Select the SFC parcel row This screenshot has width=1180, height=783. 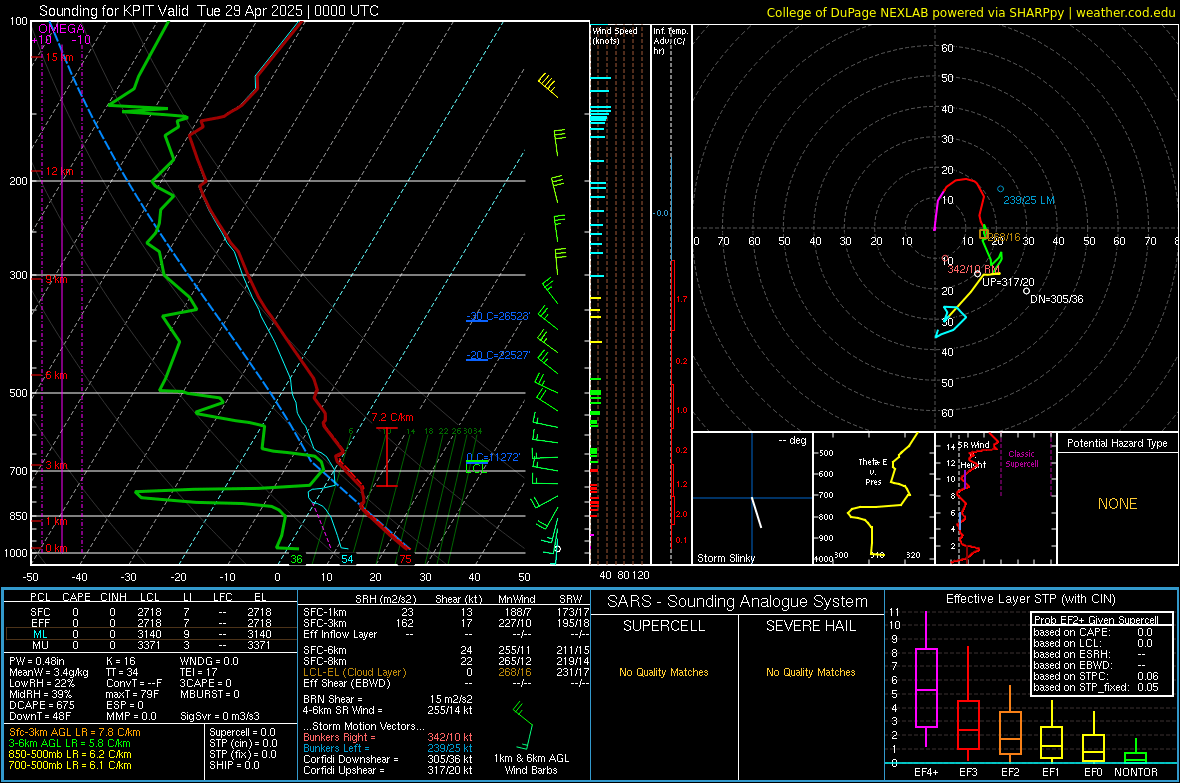click(151, 612)
